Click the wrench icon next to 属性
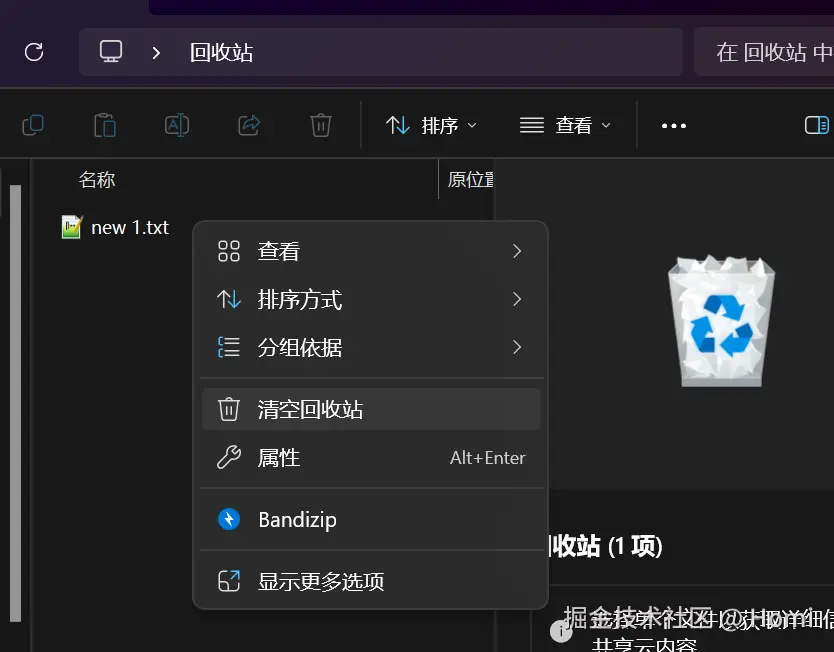The image size is (834, 652). coord(229,457)
